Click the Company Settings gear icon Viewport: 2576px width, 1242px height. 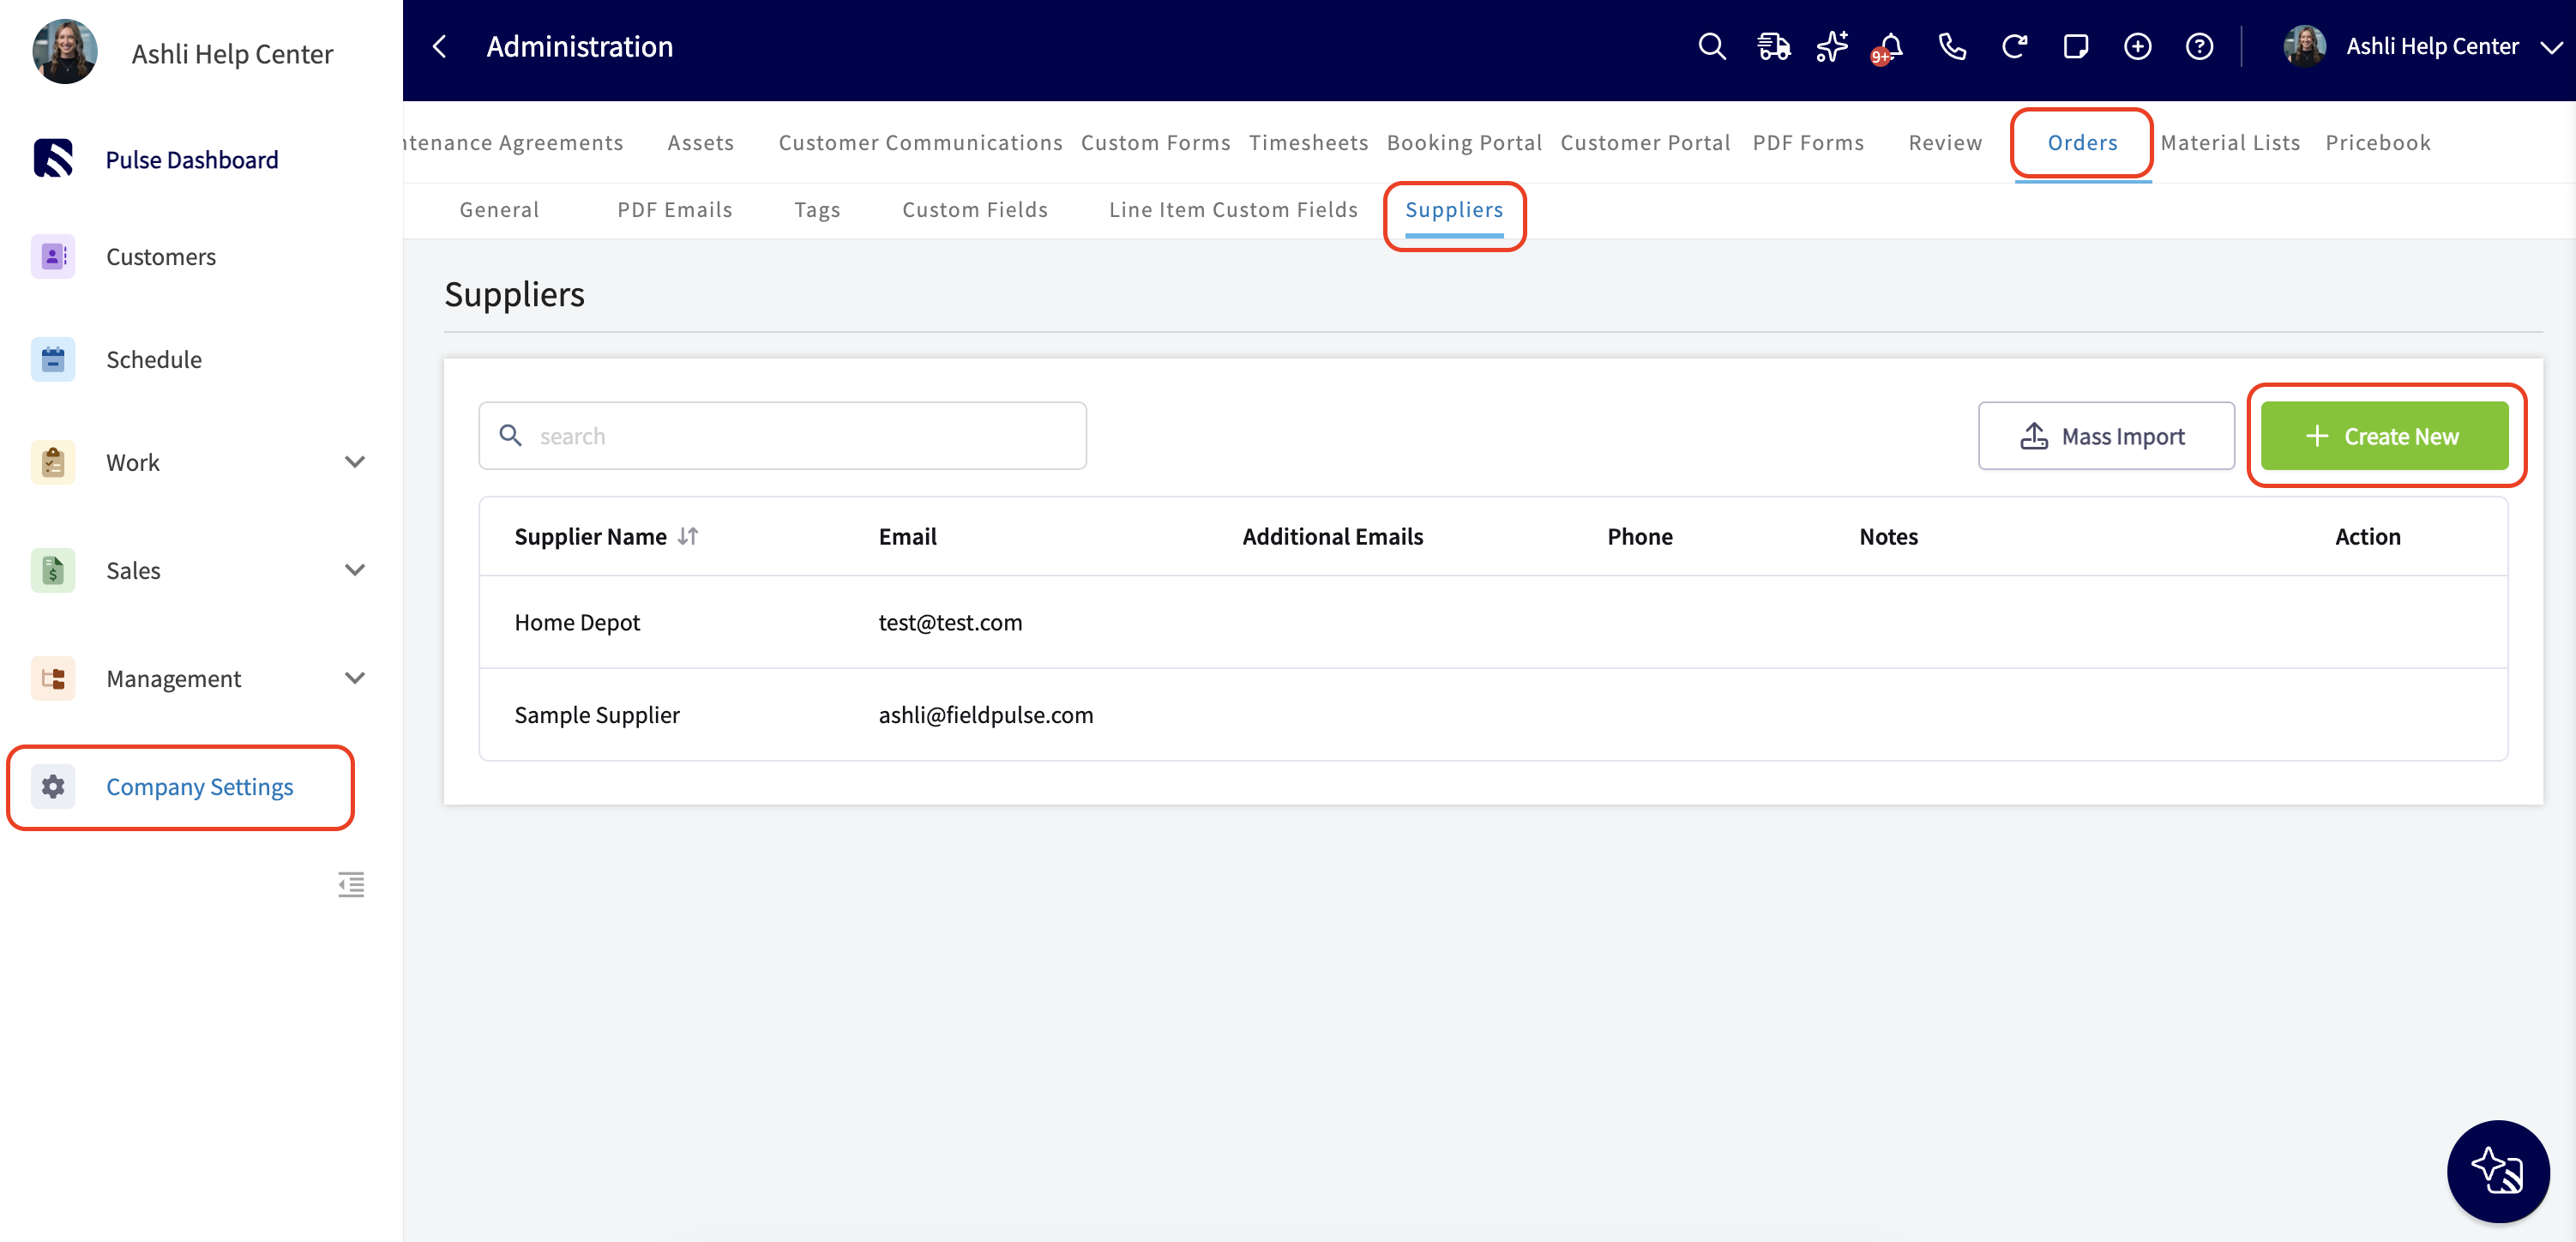coord(53,786)
